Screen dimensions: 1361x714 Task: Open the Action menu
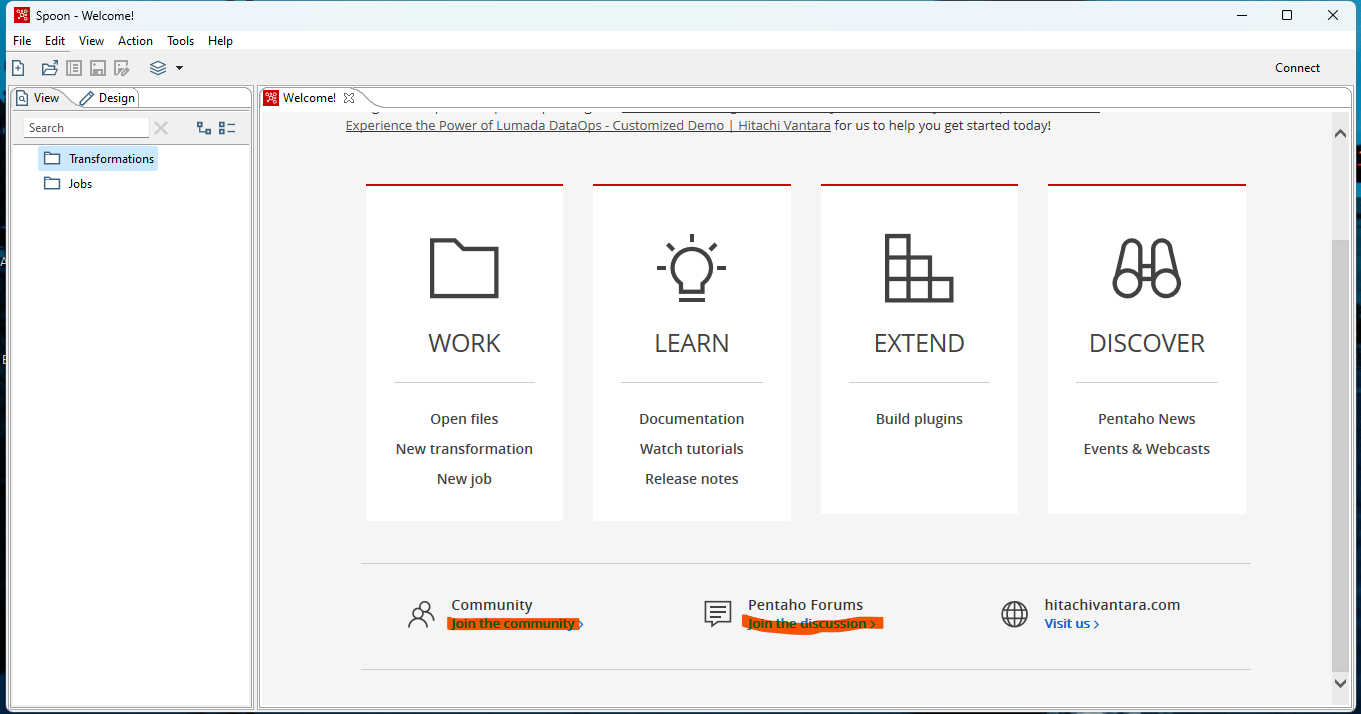[x=135, y=41]
